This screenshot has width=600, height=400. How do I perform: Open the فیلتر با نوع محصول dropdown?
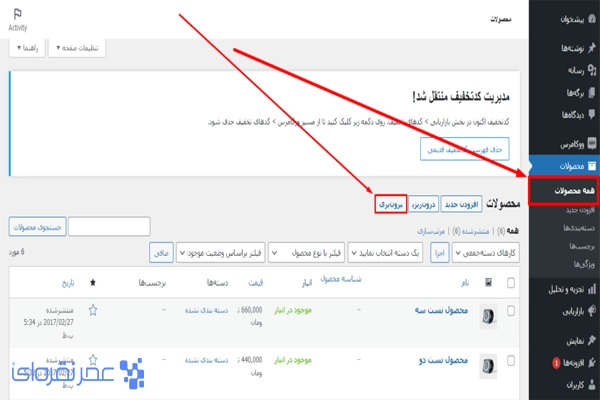306,253
